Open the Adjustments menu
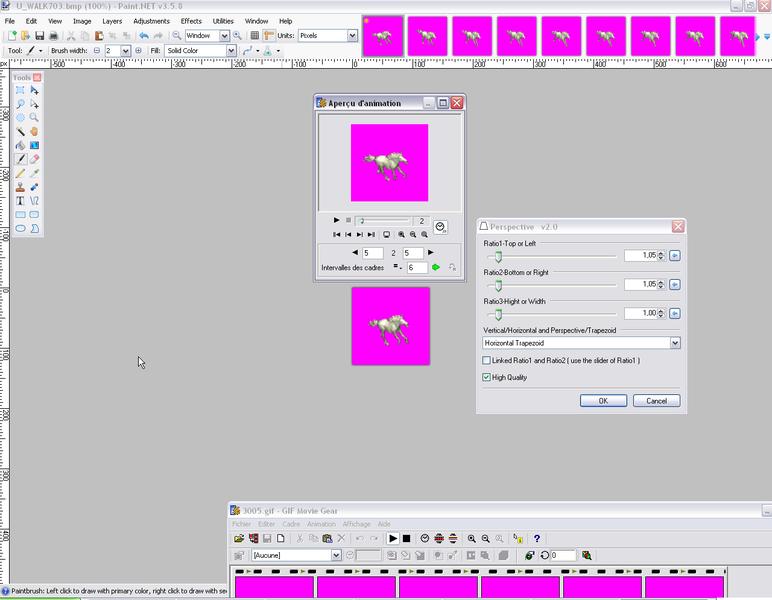772x600 pixels. (151, 21)
